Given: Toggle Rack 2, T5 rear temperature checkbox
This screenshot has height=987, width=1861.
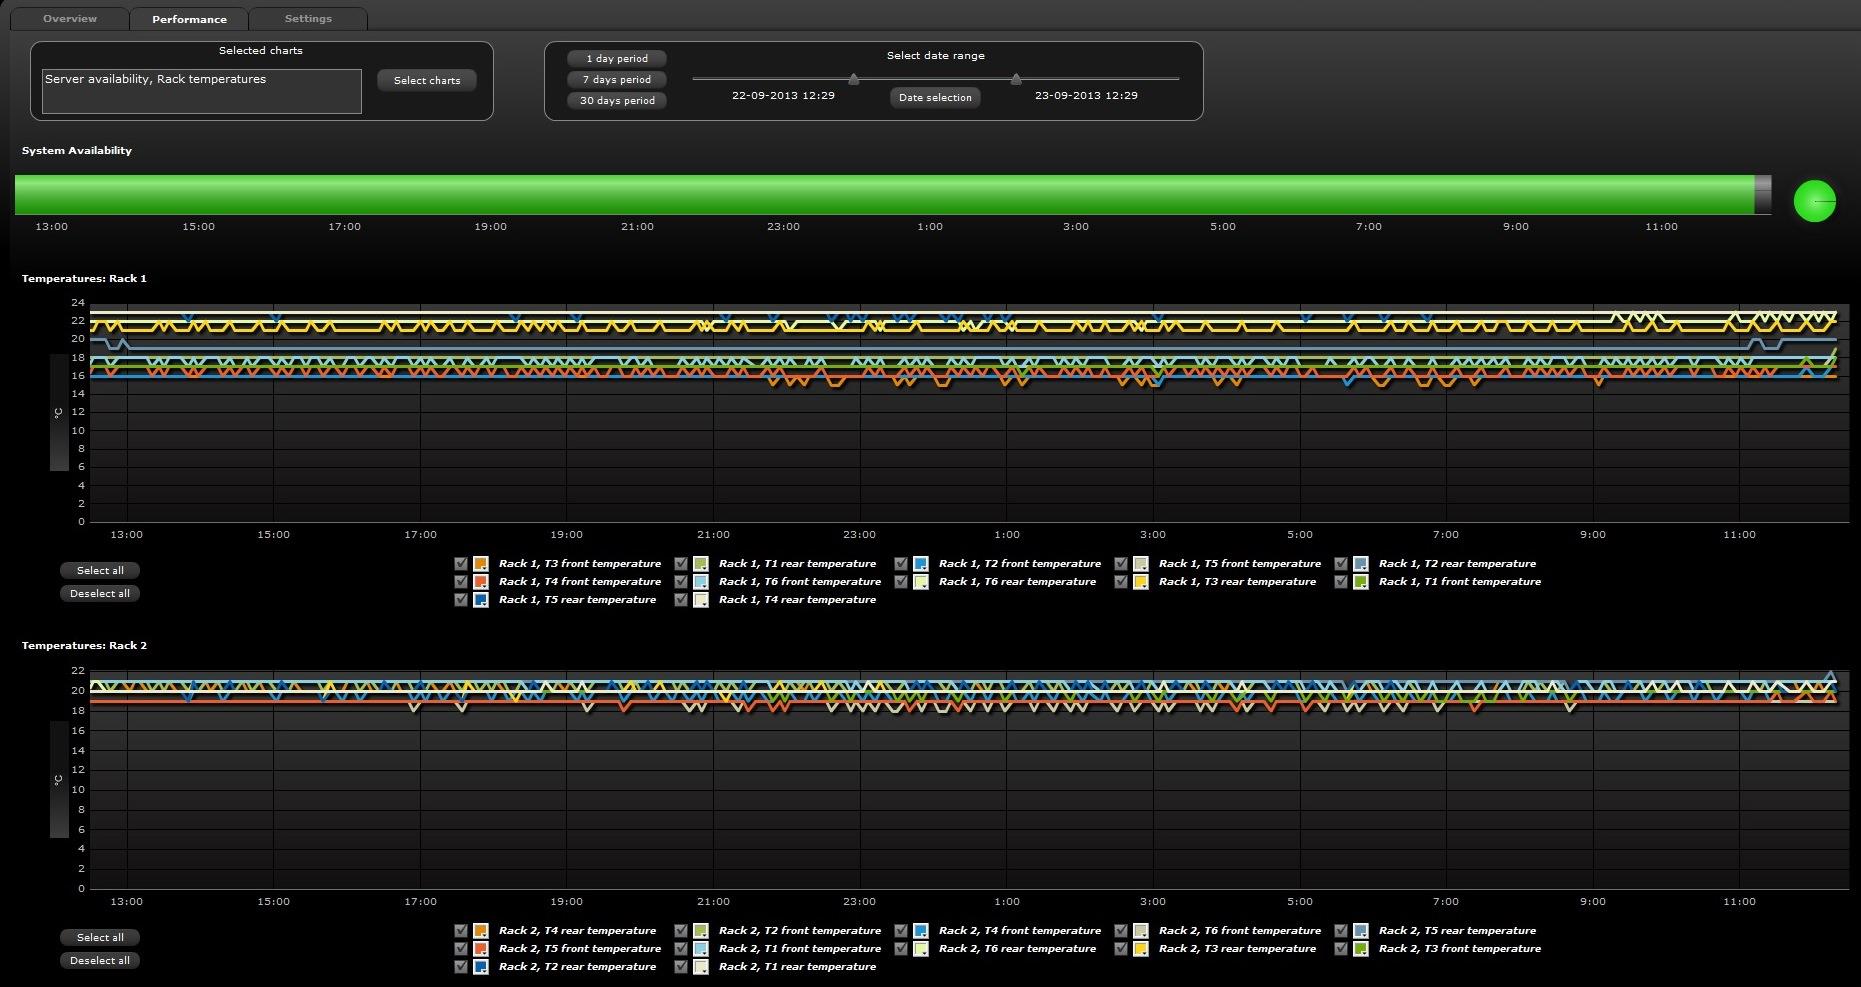Looking at the screenshot, I should tap(1341, 931).
